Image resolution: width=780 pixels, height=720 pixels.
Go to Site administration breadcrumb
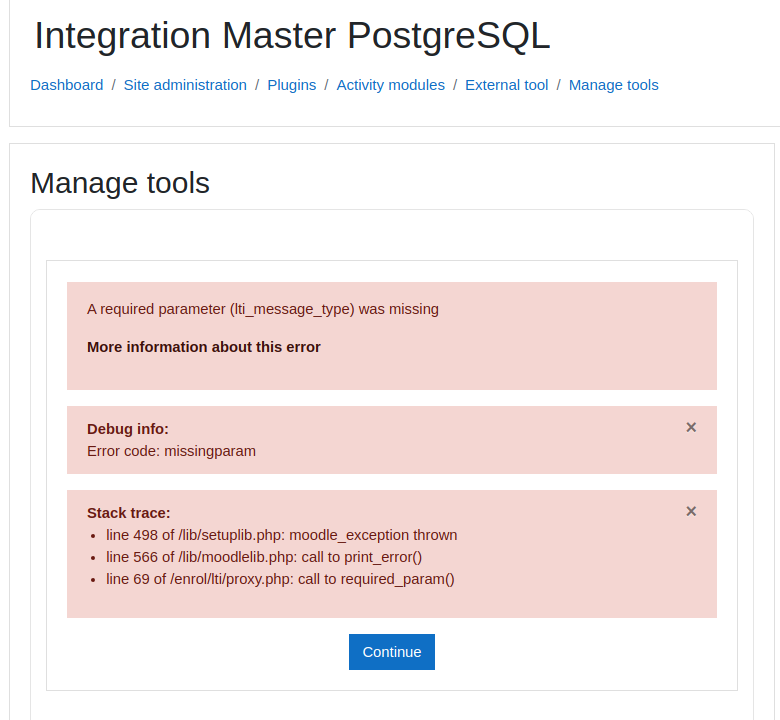tap(185, 85)
